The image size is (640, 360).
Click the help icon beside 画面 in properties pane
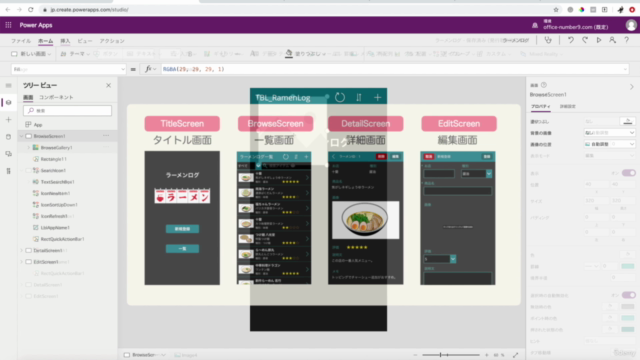pos(544,85)
